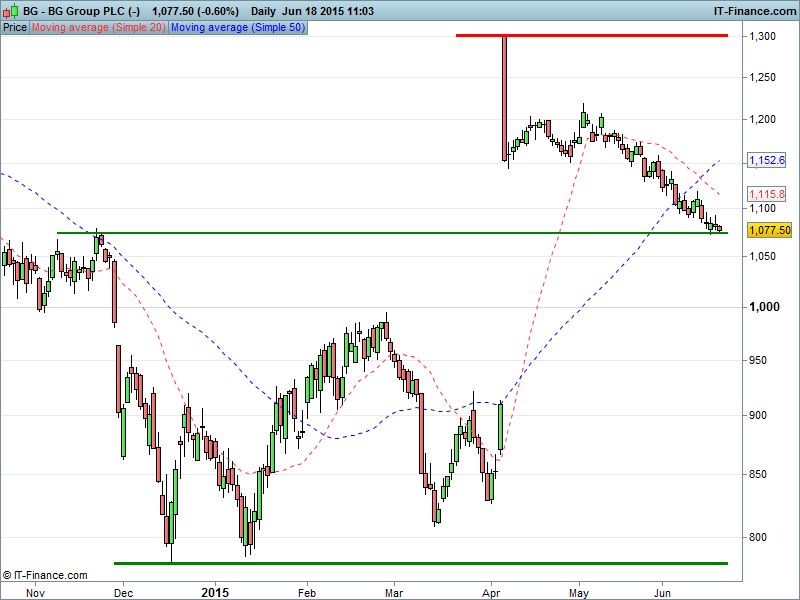Click the 2015 label on time axis

point(215,592)
